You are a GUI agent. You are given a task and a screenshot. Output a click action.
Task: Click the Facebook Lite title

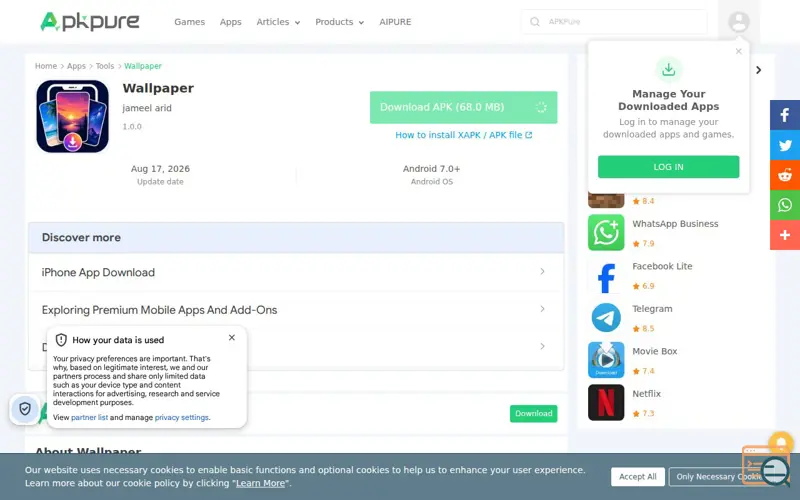click(x=662, y=266)
